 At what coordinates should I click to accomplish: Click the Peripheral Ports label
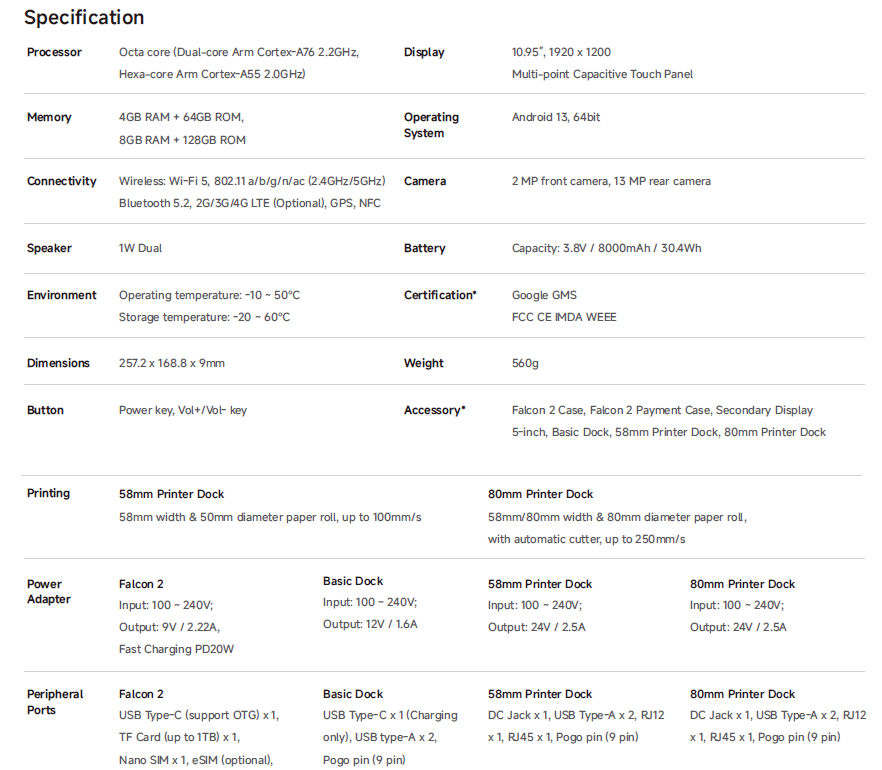click(55, 702)
